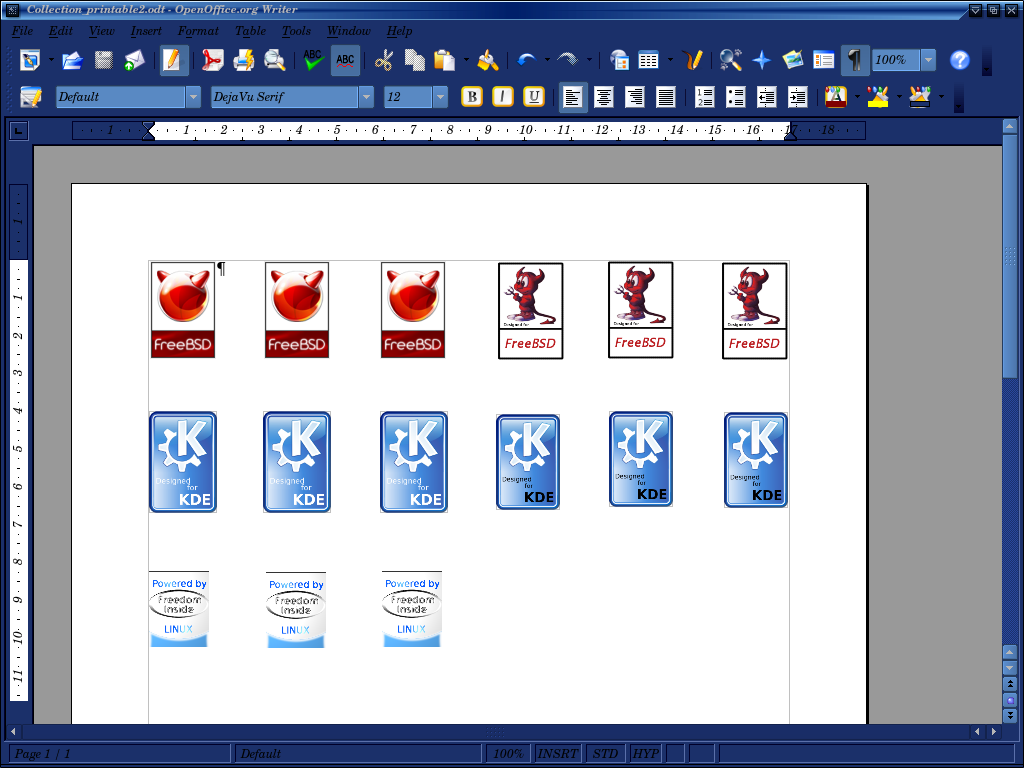Open the File menu
This screenshot has height=768, width=1024.
coord(22,31)
